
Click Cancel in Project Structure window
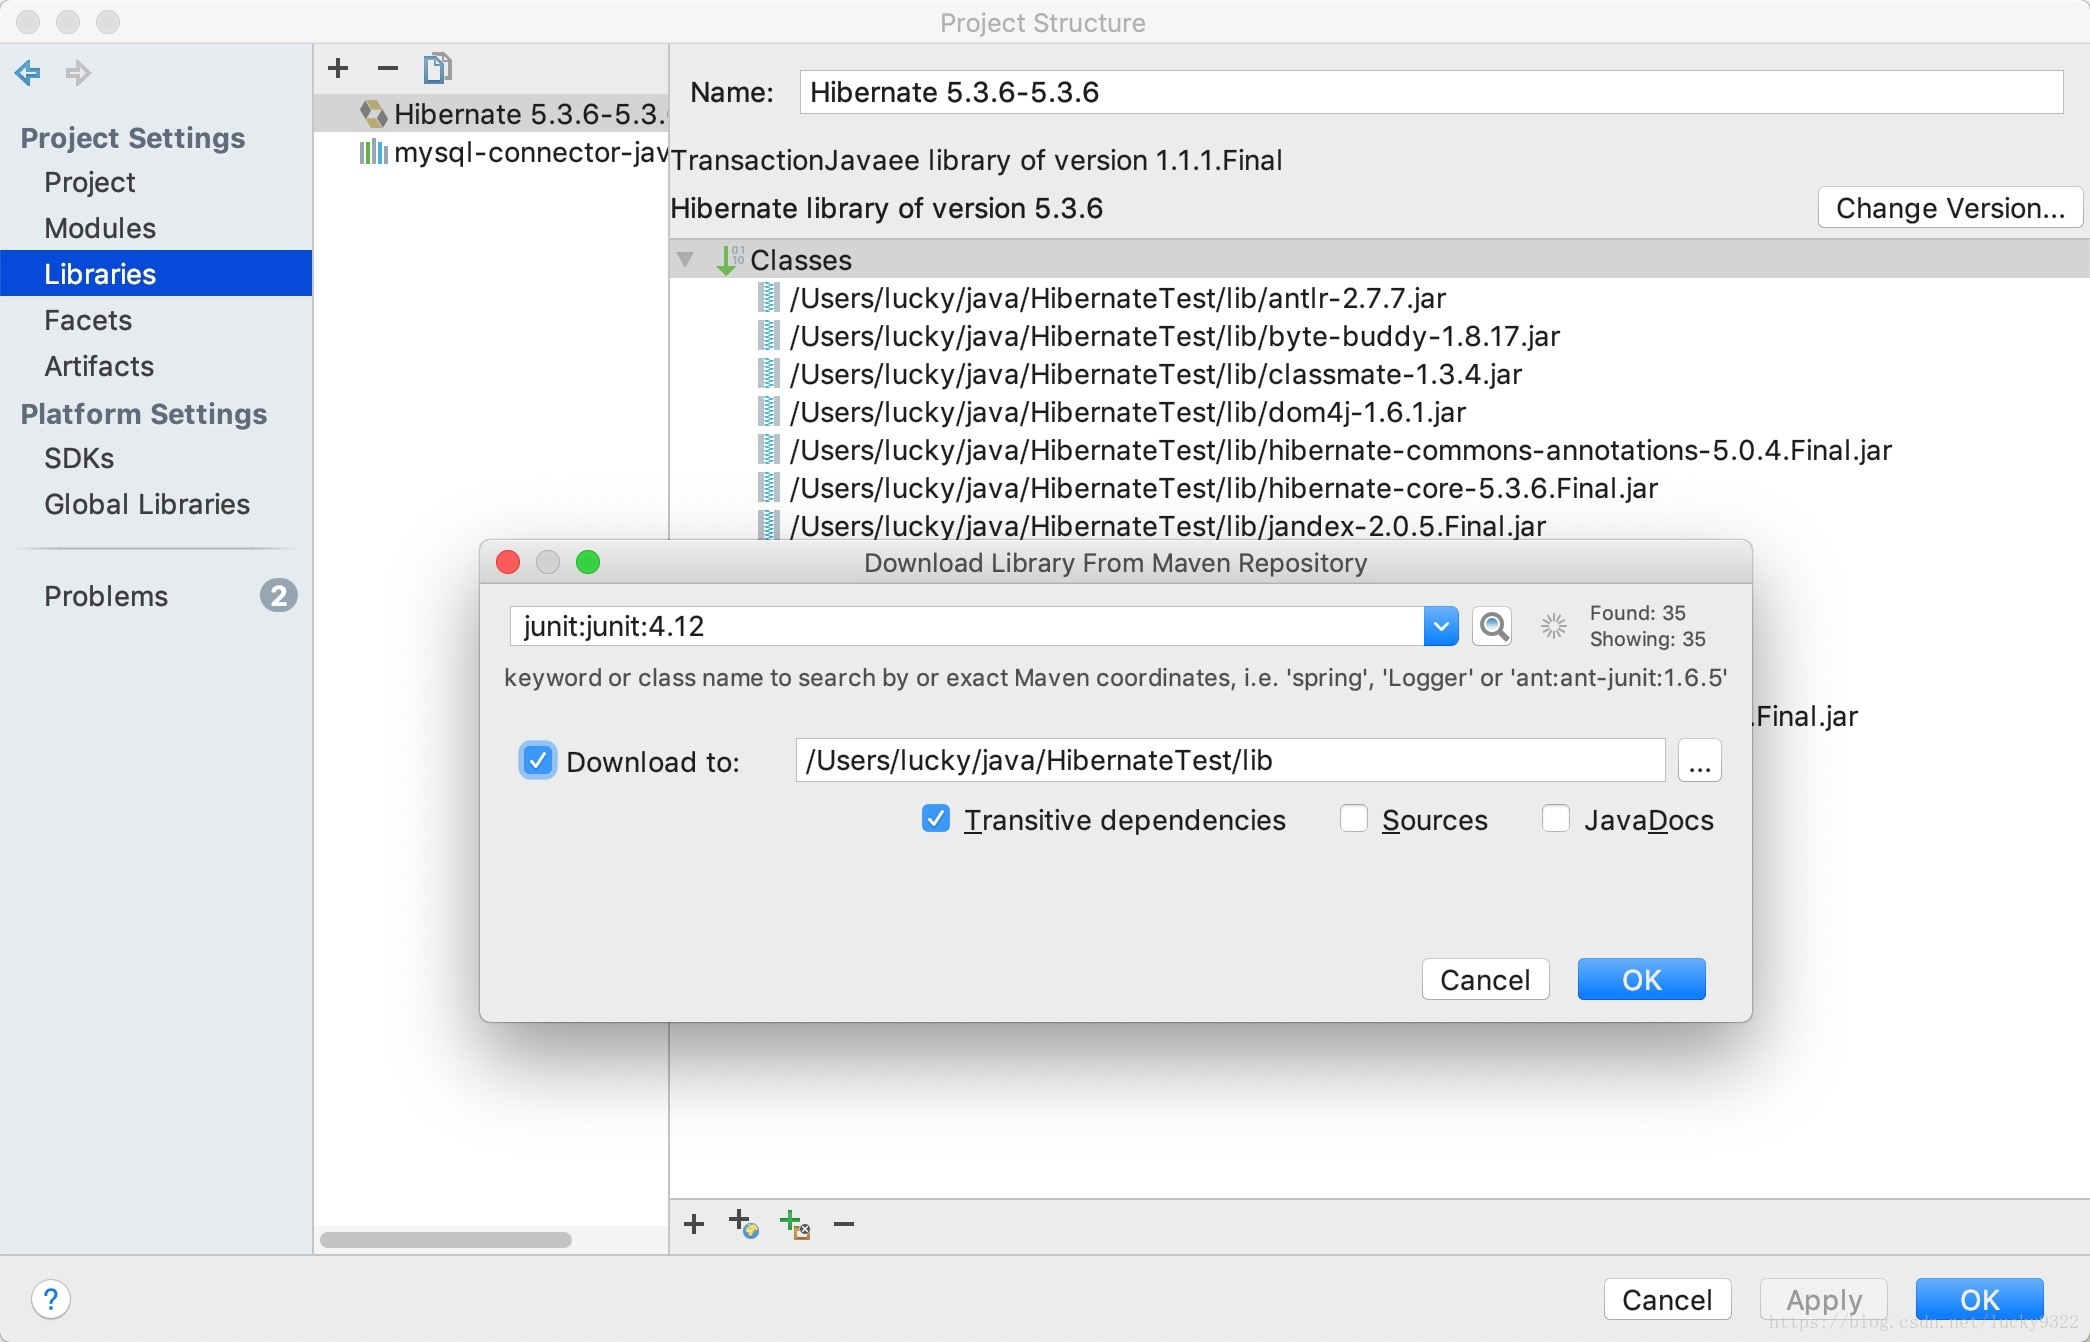(1667, 1299)
